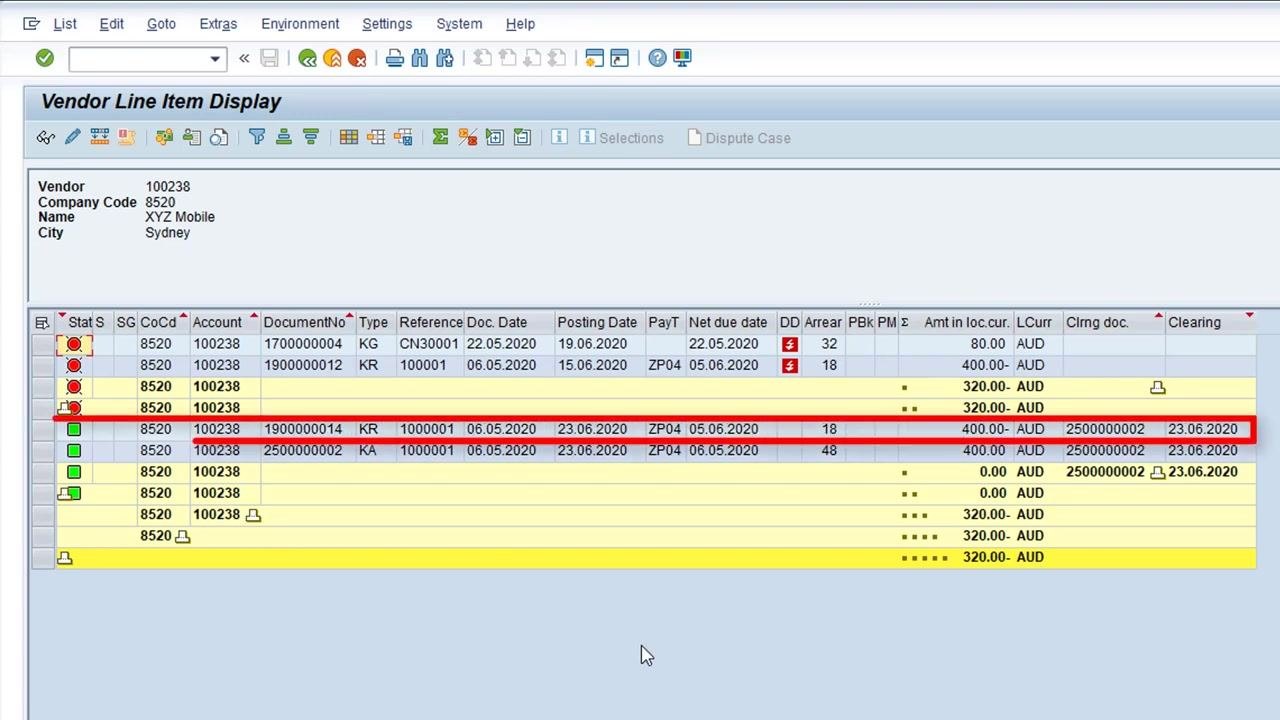Click the green Enter checkmark icon

pos(44,58)
